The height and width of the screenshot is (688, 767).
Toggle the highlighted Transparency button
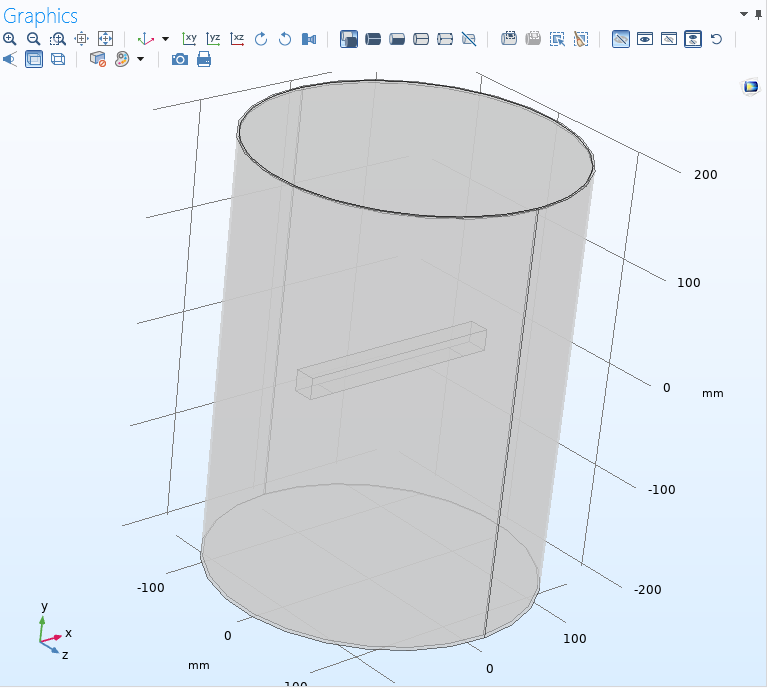click(x=34, y=59)
